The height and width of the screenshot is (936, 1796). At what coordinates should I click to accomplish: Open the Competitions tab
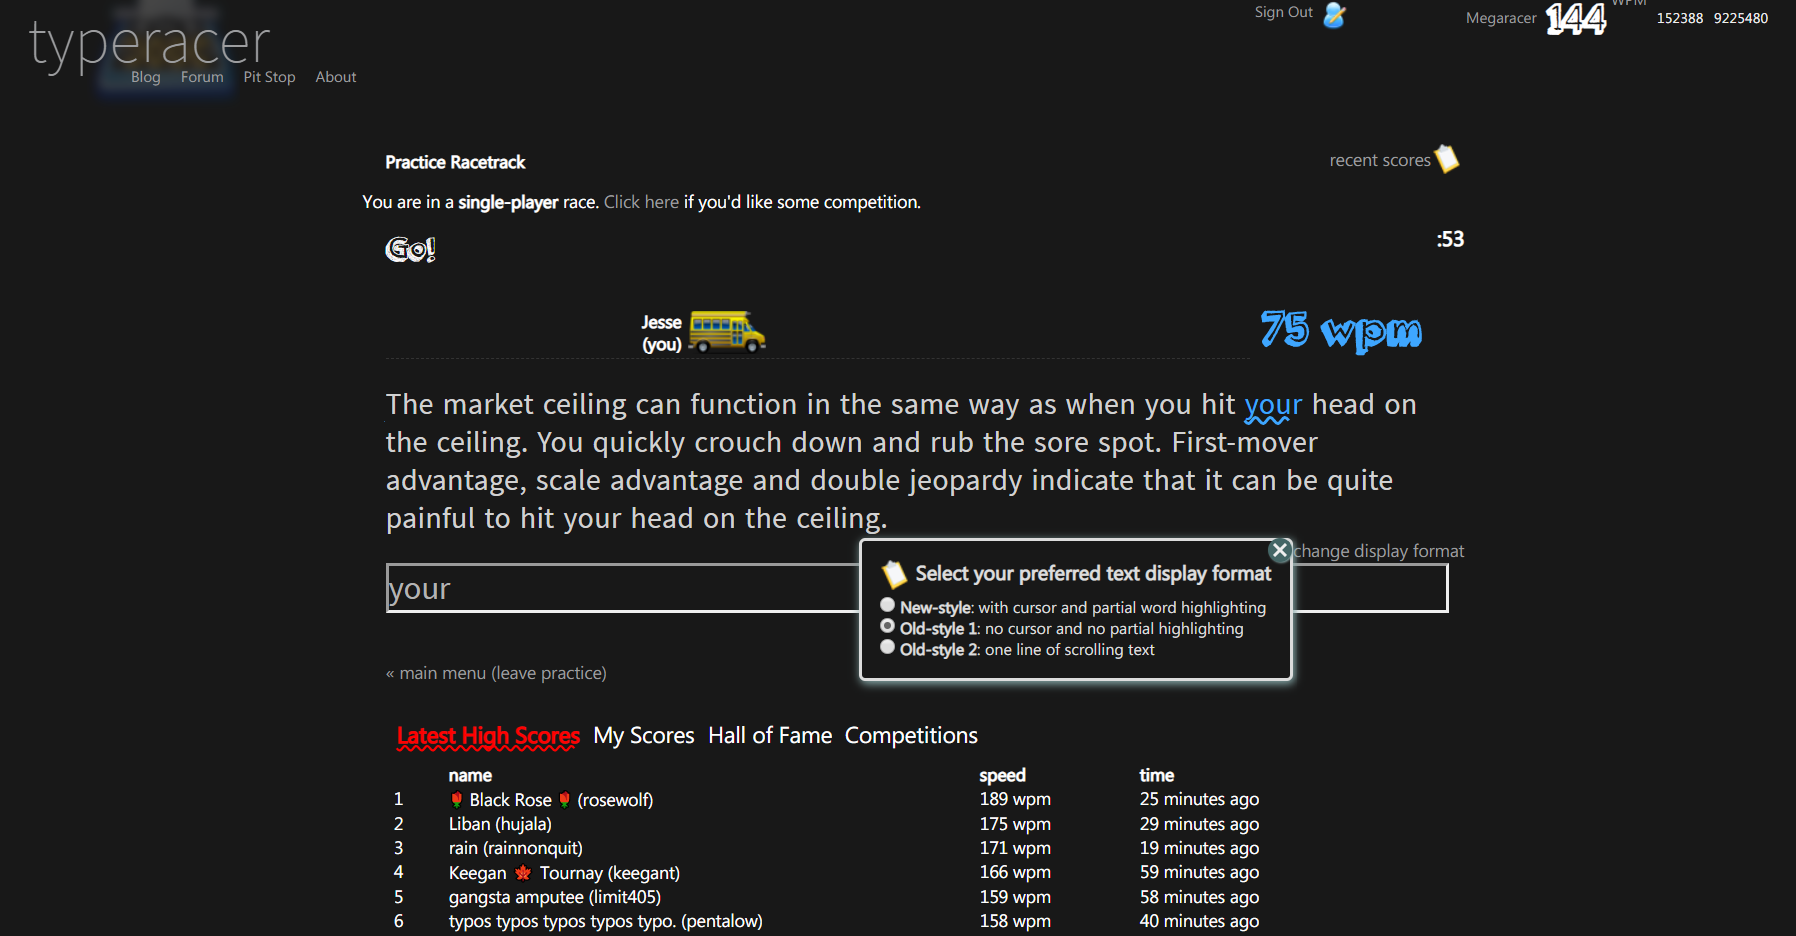pos(911,736)
